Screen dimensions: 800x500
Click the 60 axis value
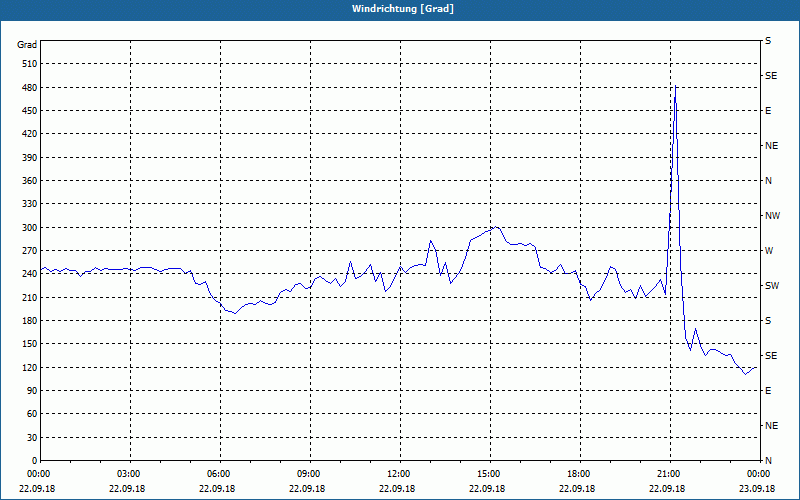coord(32,414)
